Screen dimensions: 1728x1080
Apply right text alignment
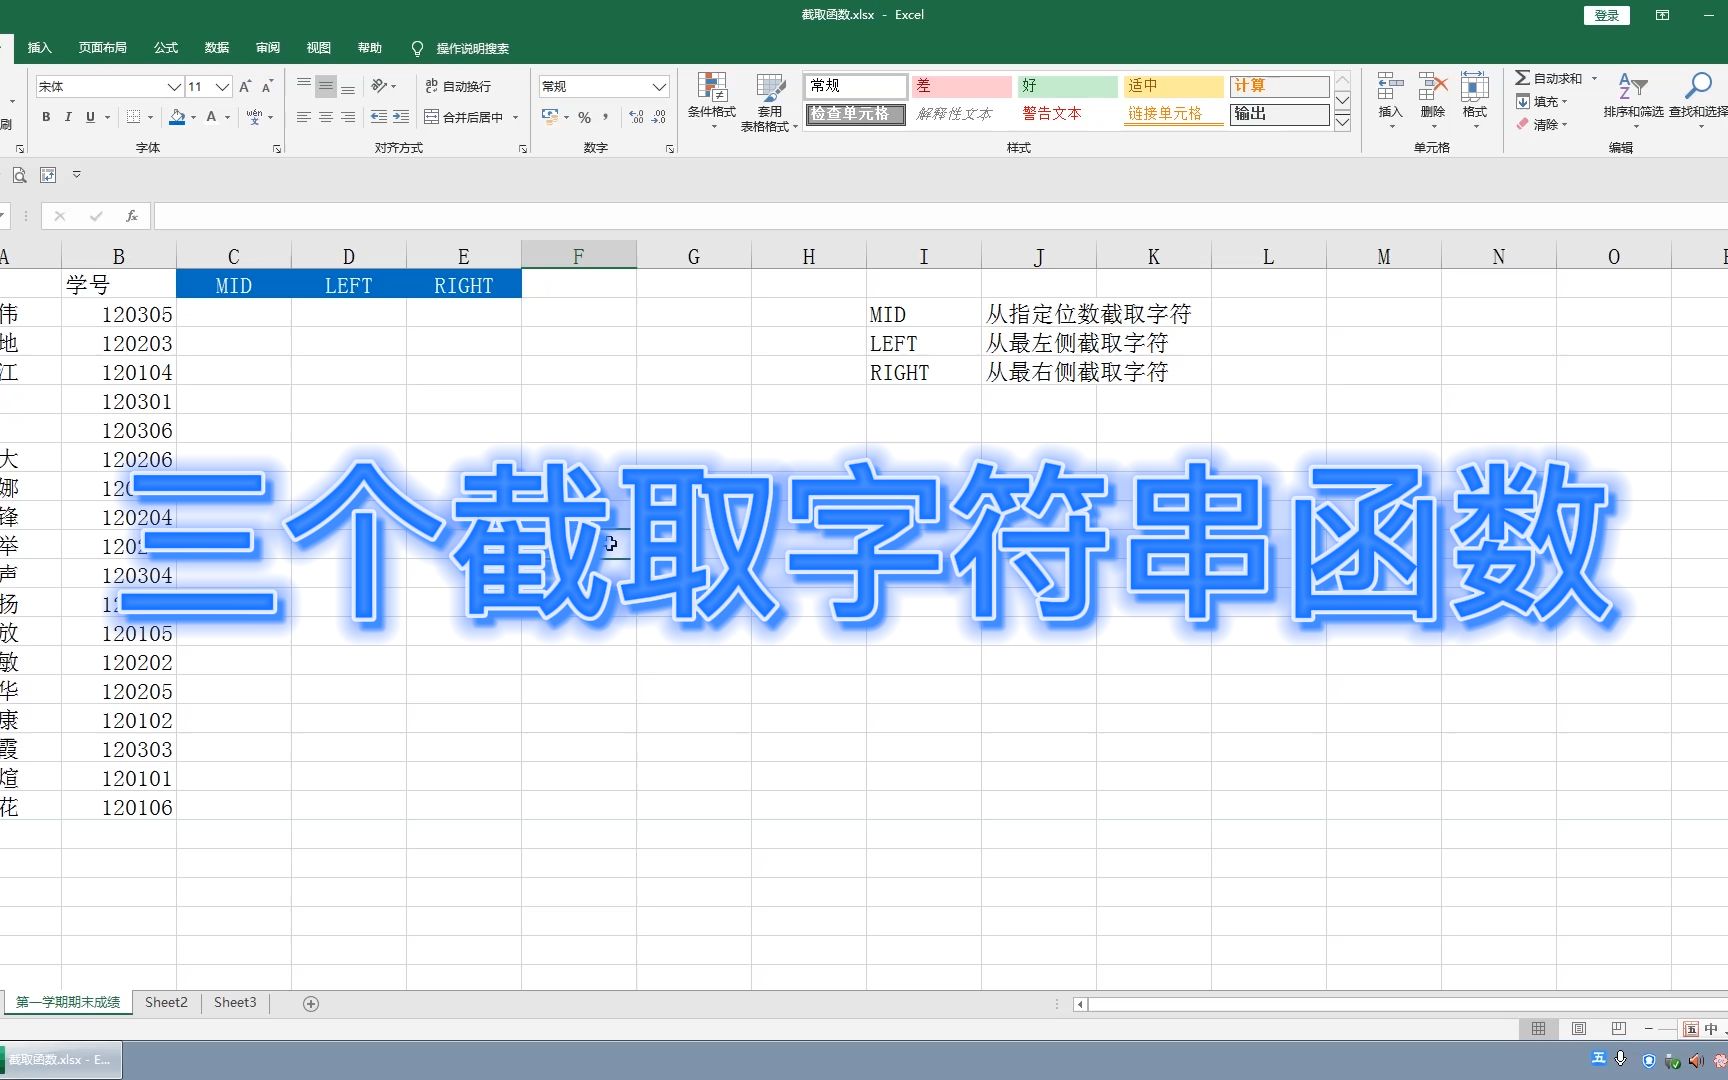point(348,117)
